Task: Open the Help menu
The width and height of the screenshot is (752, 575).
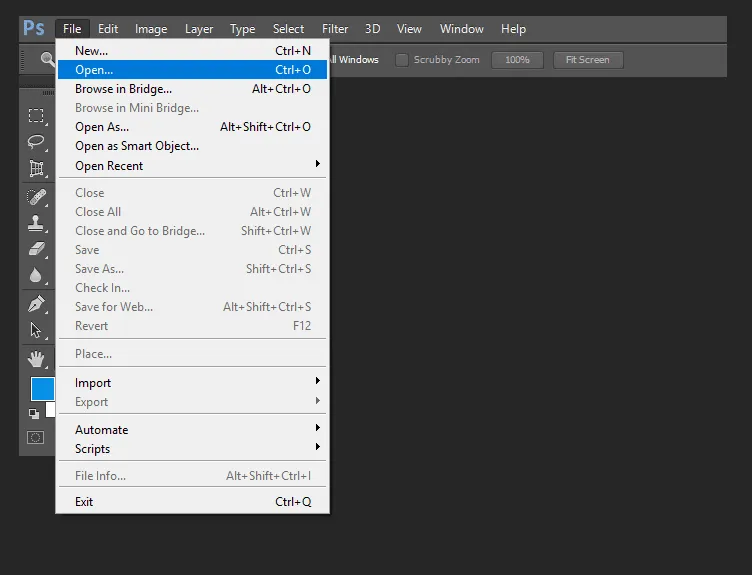Action: (x=514, y=29)
